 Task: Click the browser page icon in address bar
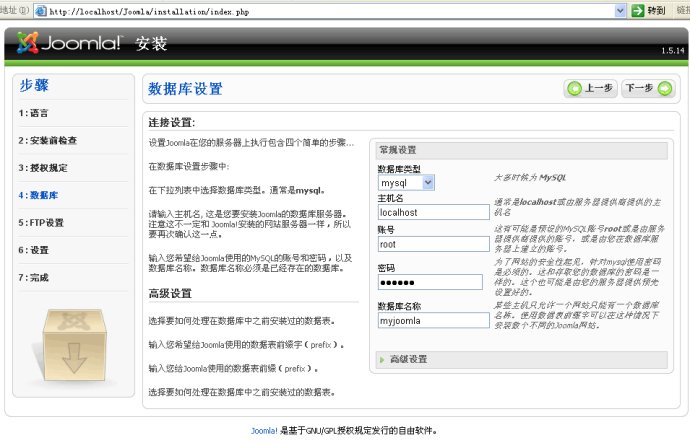point(41,11)
